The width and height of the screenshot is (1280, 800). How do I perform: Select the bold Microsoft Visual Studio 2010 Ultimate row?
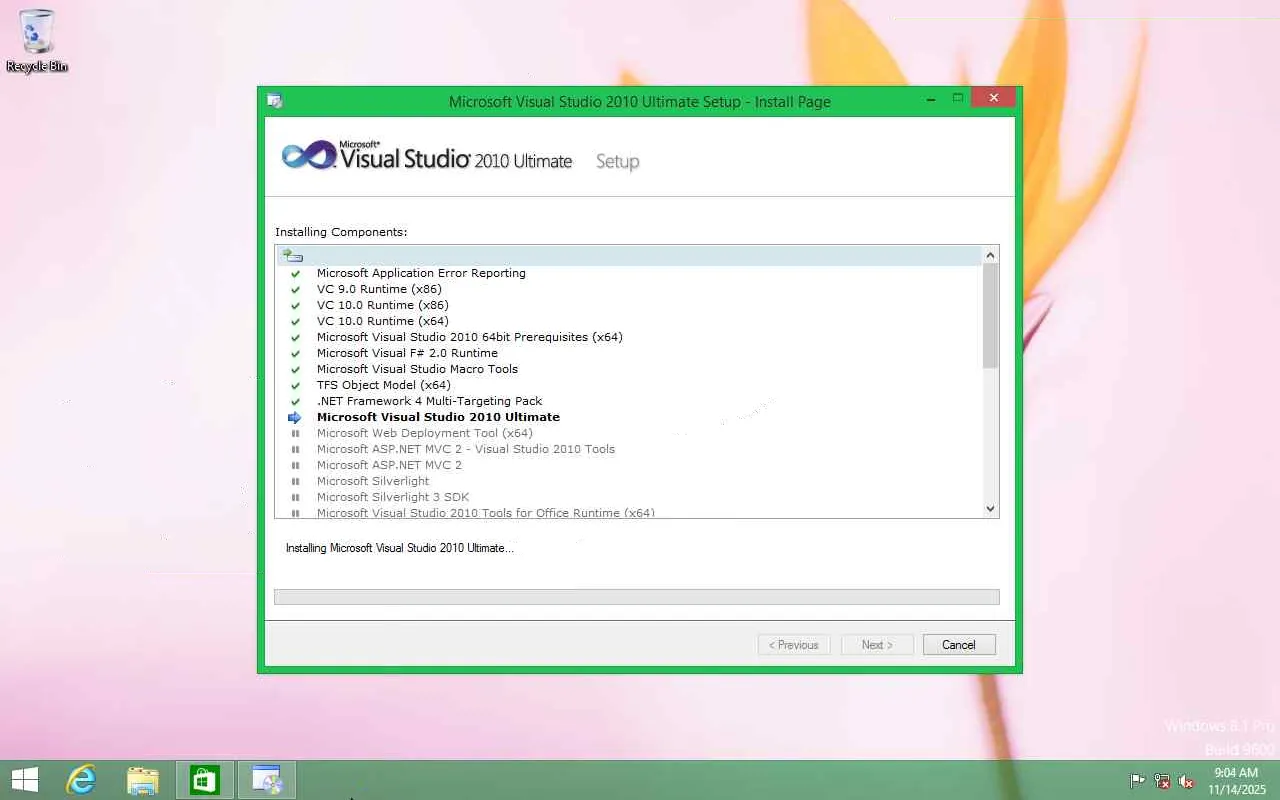629,417
